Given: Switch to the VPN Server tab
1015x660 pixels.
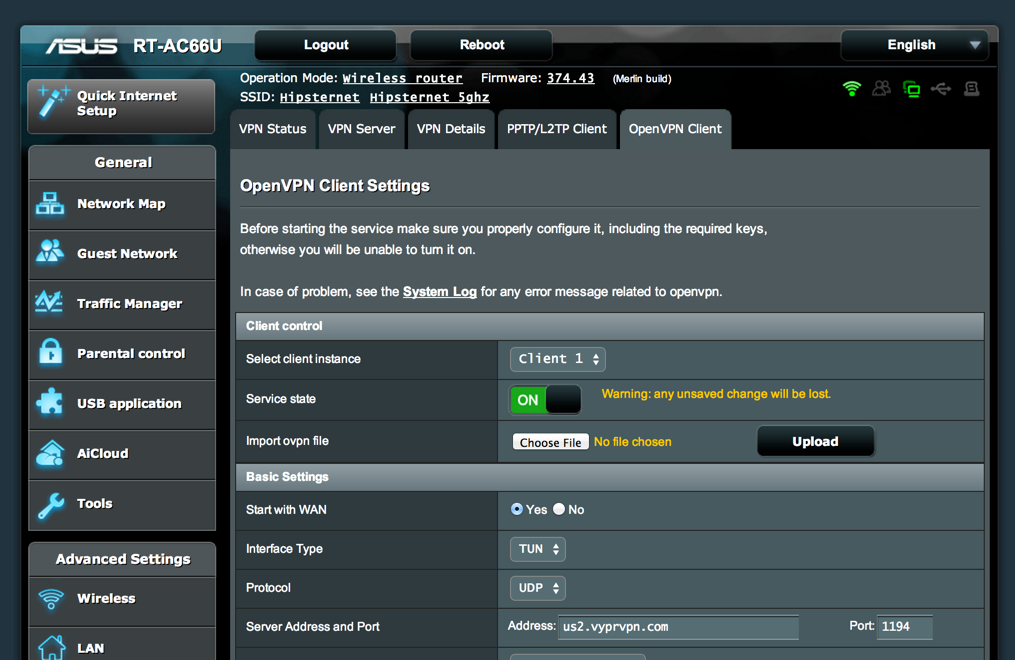Looking at the screenshot, I should tap(361, 129).
